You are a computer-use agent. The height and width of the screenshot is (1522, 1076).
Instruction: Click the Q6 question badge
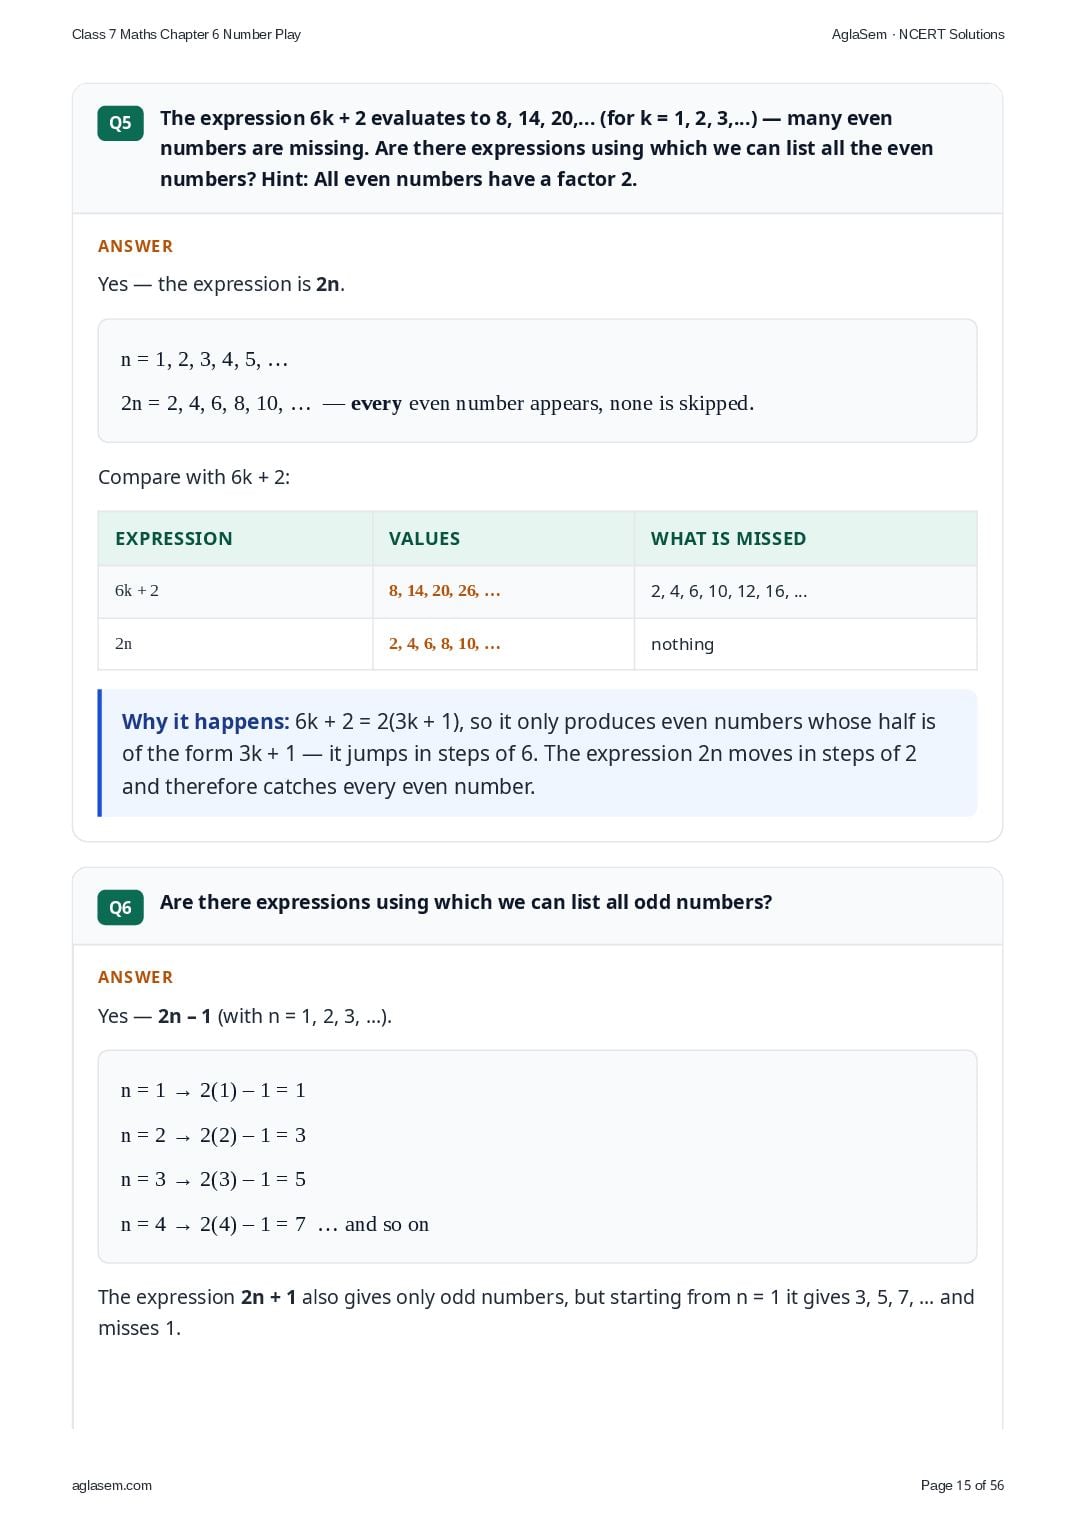click(120, 907)
